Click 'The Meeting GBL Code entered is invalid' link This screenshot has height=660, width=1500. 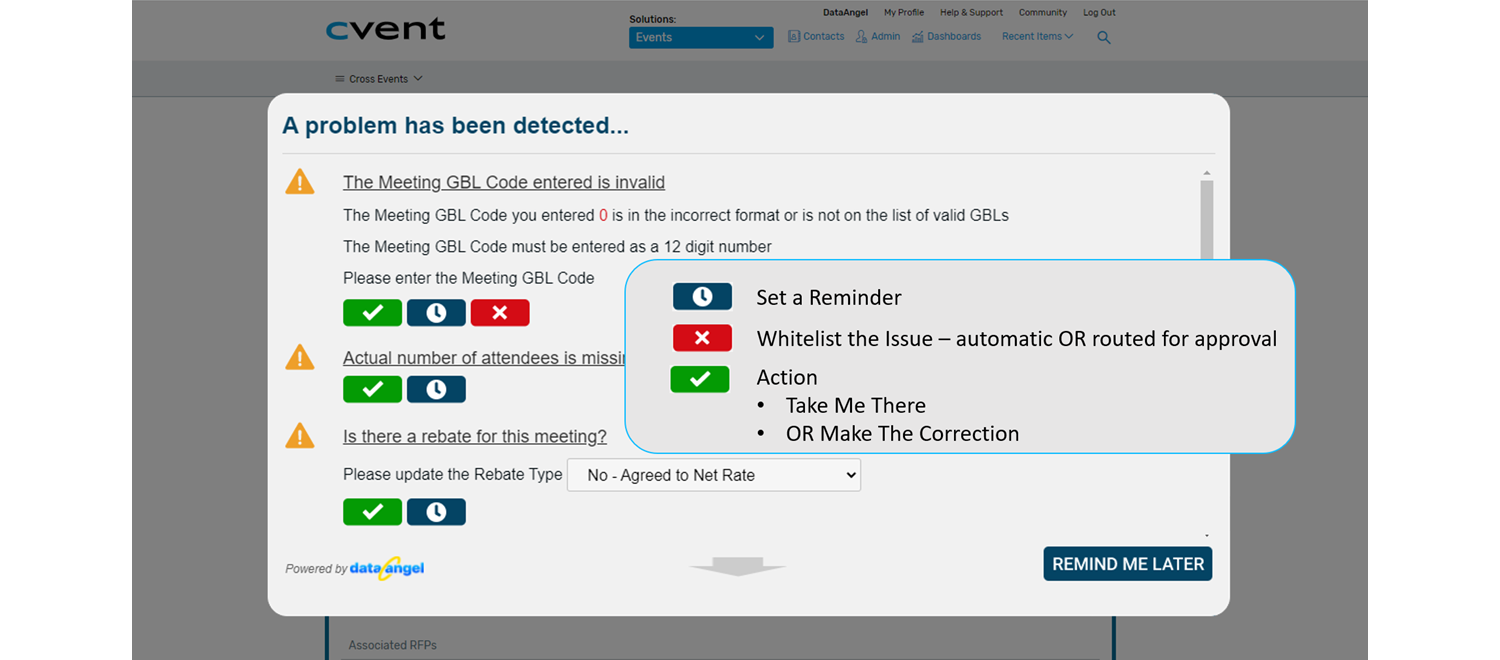coord(503,182)
